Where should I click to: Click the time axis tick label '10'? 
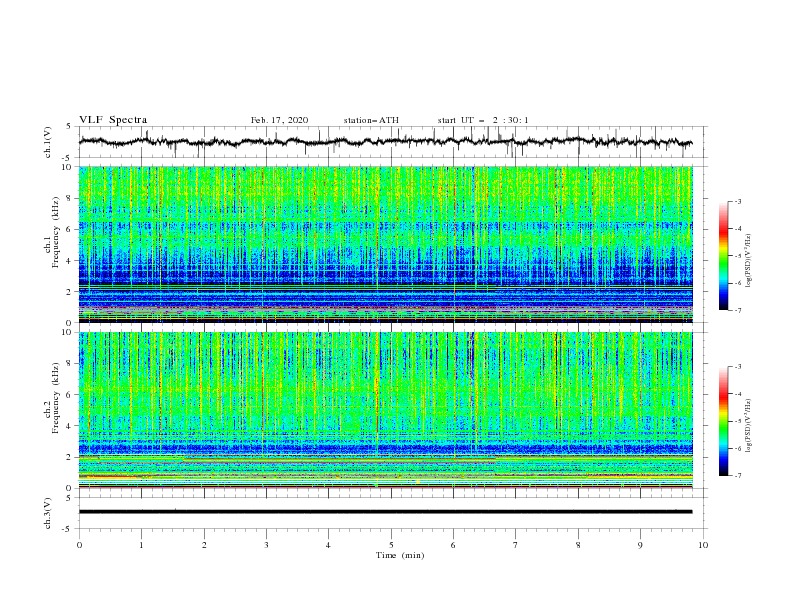703,545
